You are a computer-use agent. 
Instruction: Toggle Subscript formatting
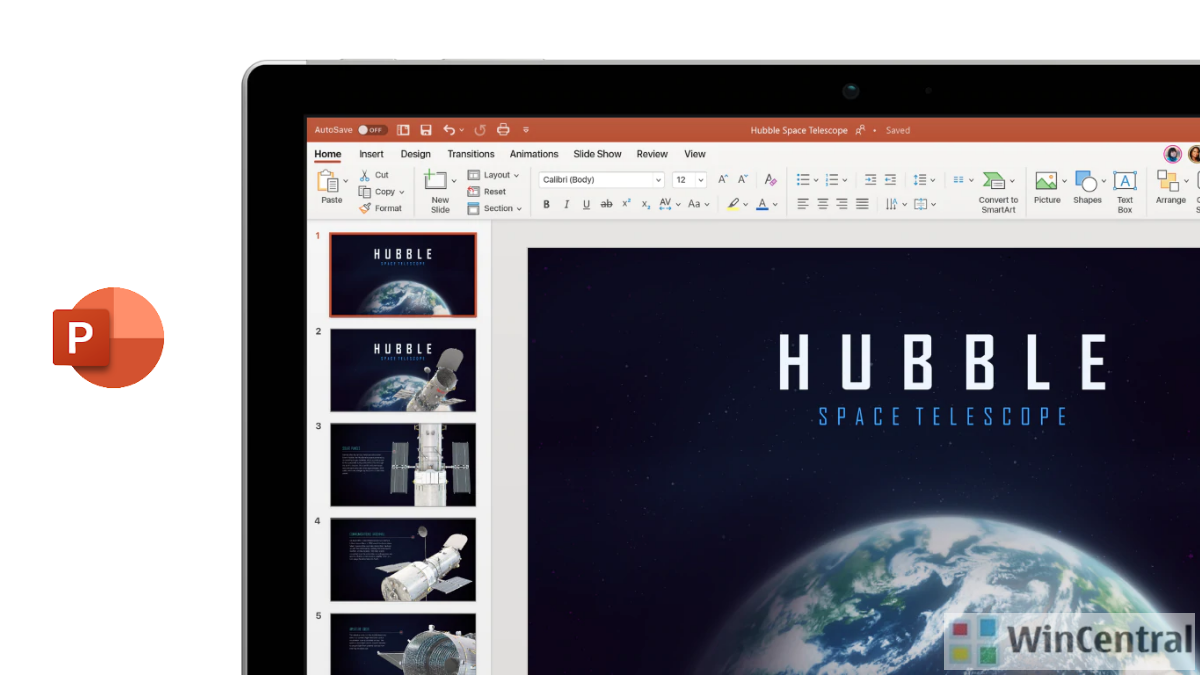click(x=646, y=205)
